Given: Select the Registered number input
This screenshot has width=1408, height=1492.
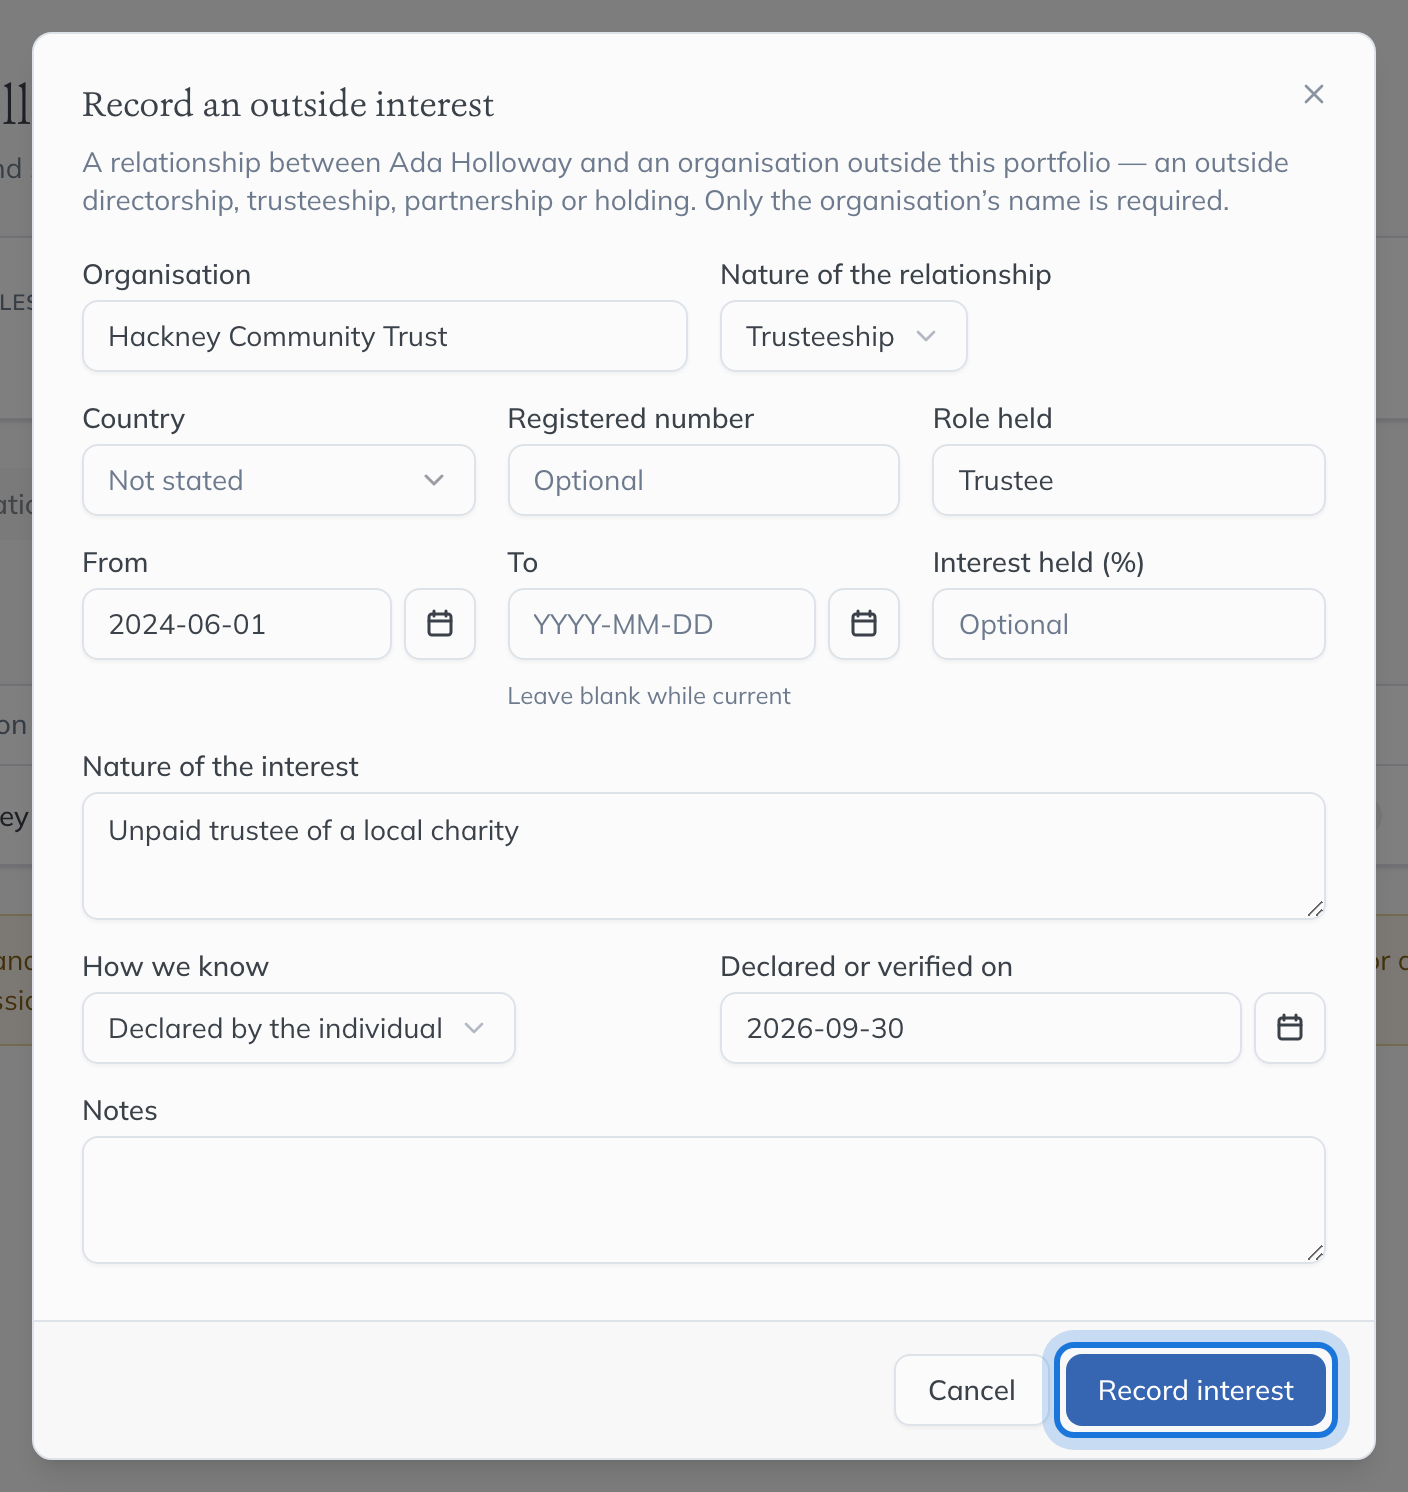Looking at the screenshot, I should [704, 480].
